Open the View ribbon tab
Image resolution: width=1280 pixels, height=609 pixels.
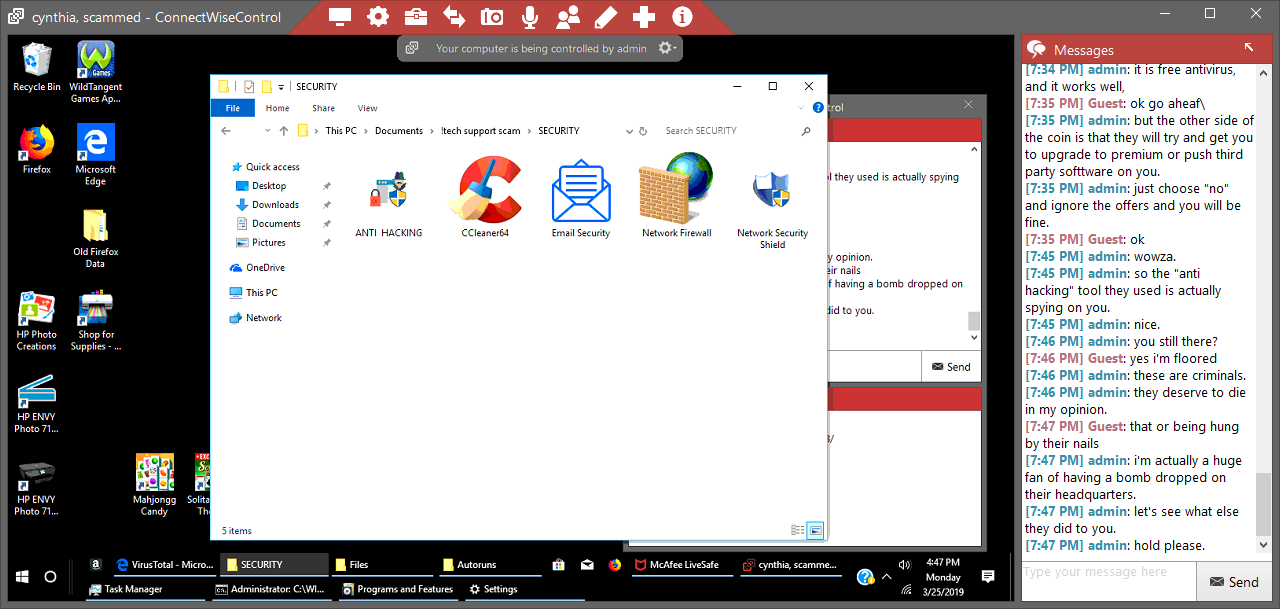pyautogui.click(x=367, y=108)
